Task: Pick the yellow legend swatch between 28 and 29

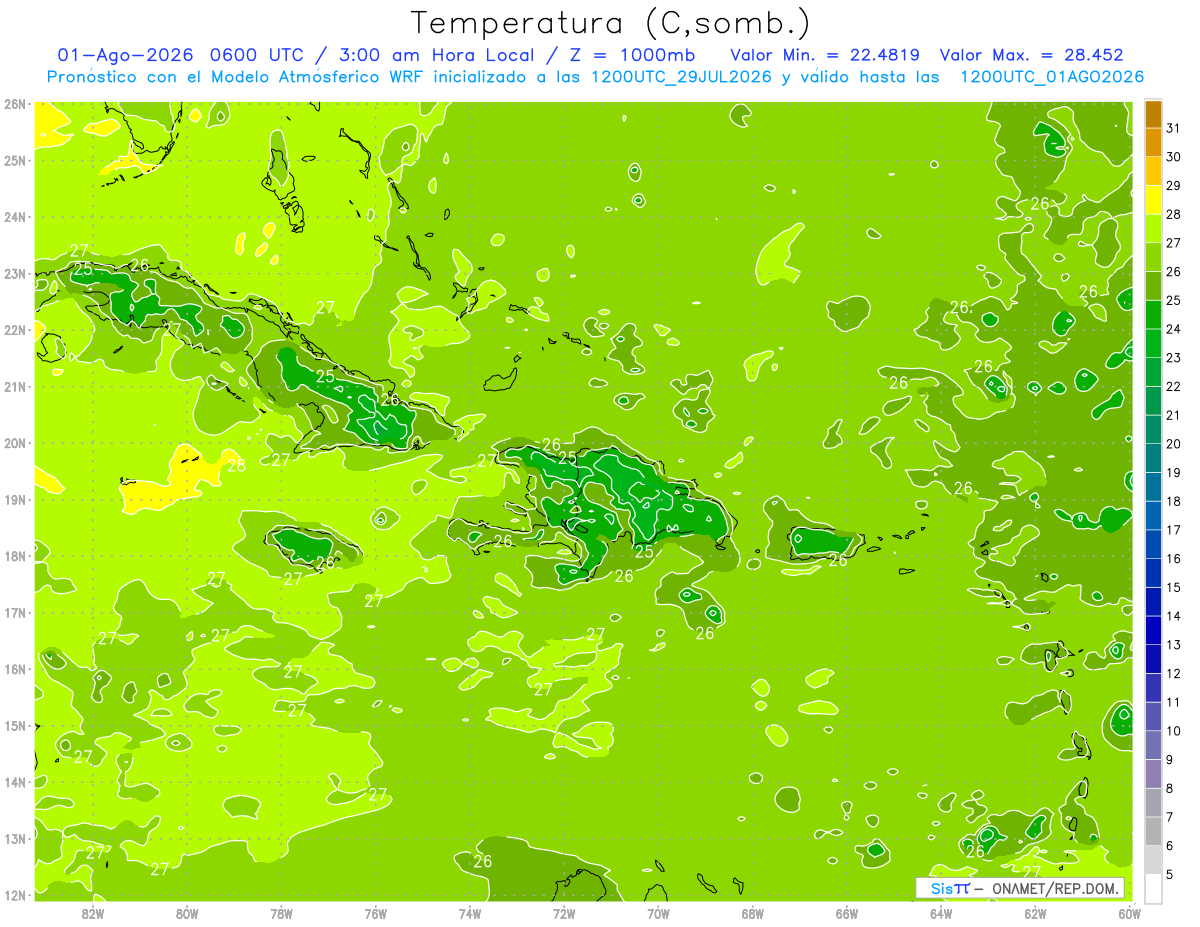Action: click(1153, 200)
